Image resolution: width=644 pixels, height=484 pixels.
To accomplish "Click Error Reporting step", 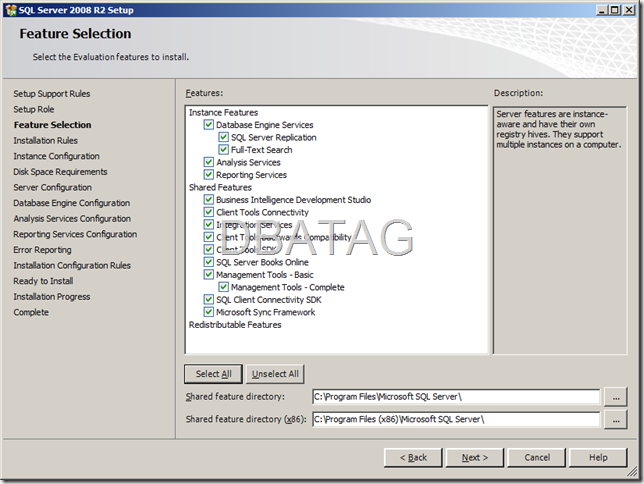I will 42,250.
